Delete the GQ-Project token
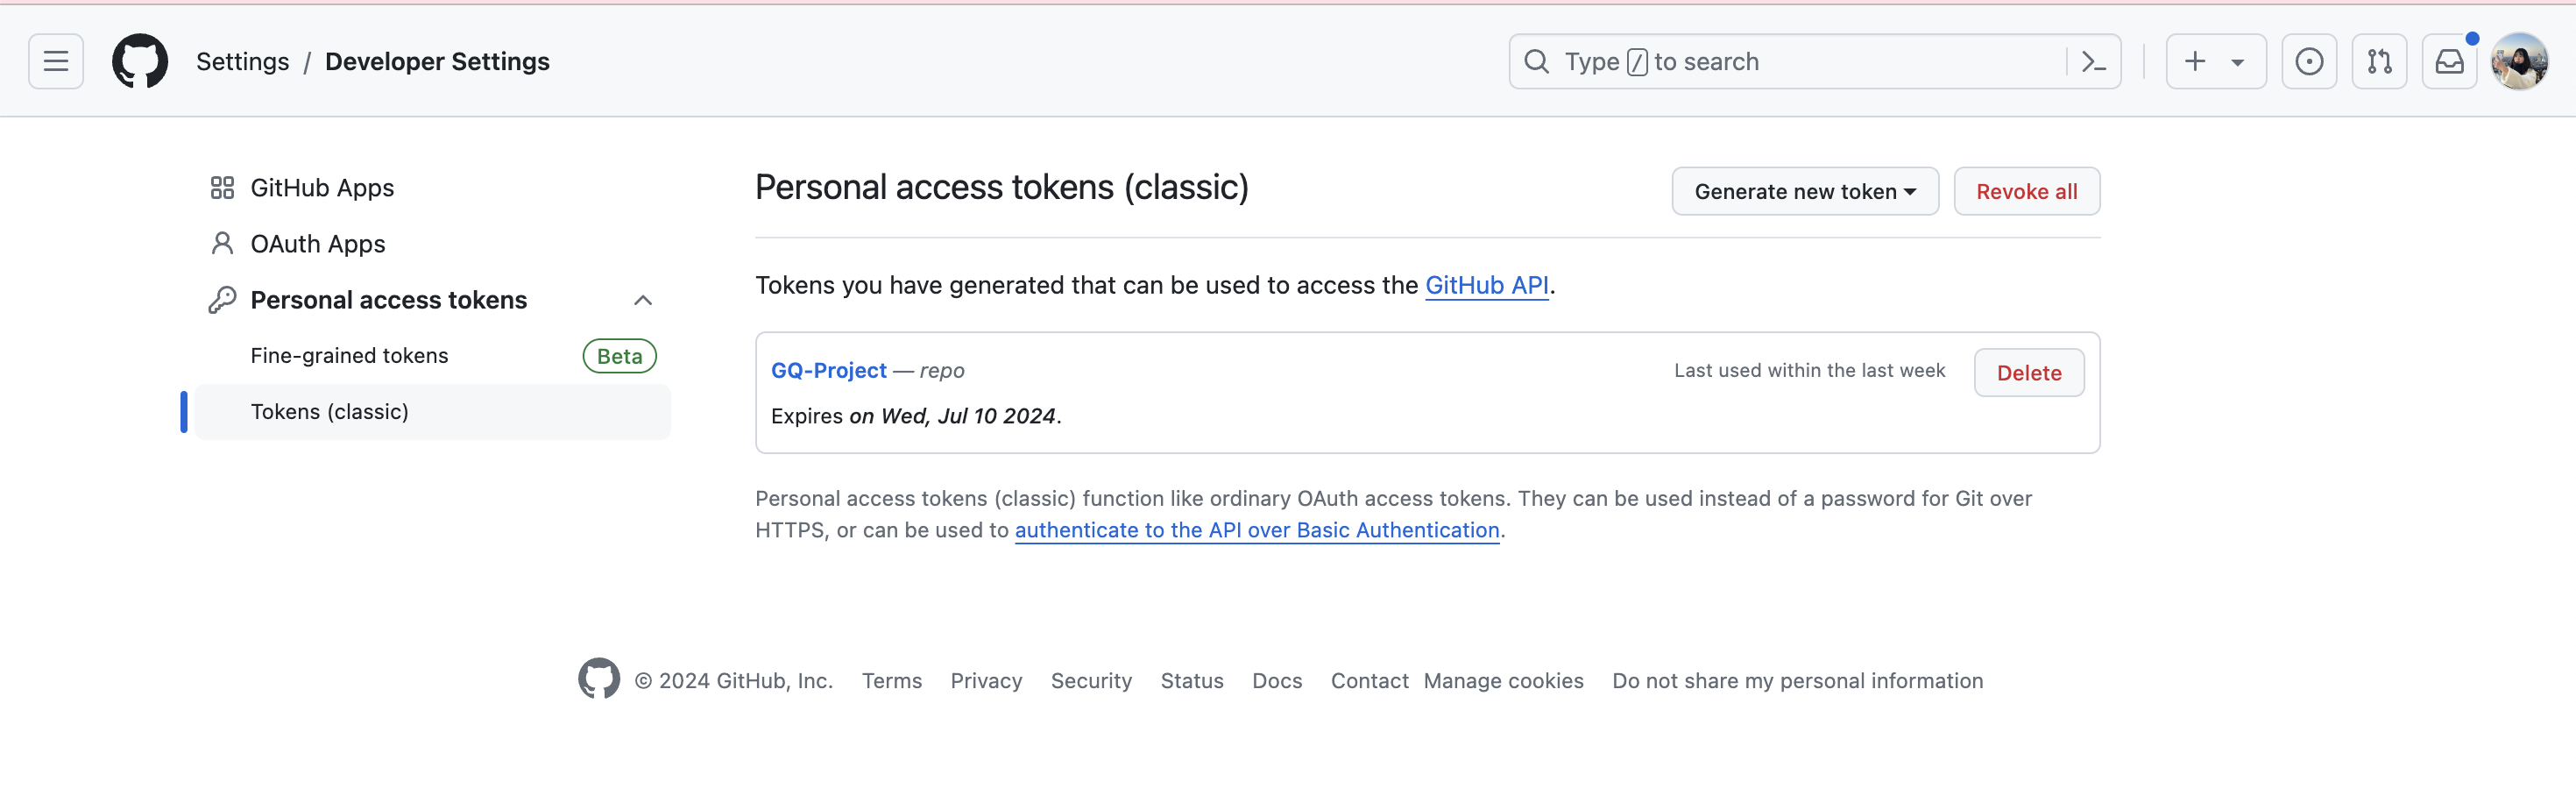The image size is (2576, 810). point(2029,372)
